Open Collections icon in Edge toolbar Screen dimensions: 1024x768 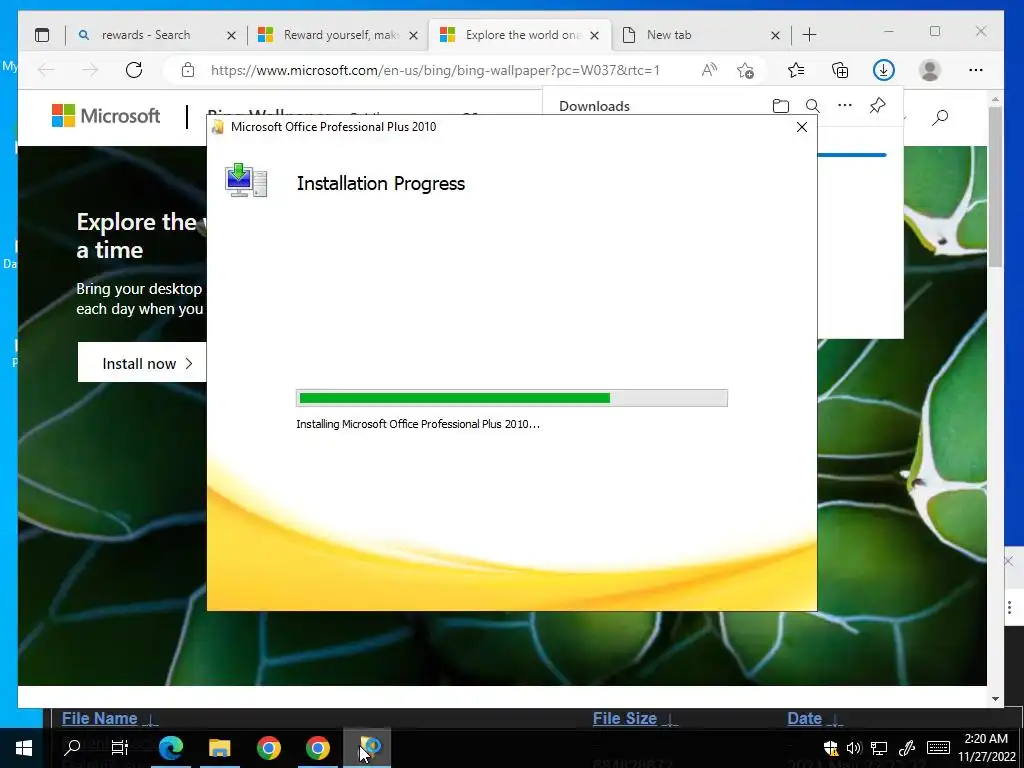840,70
